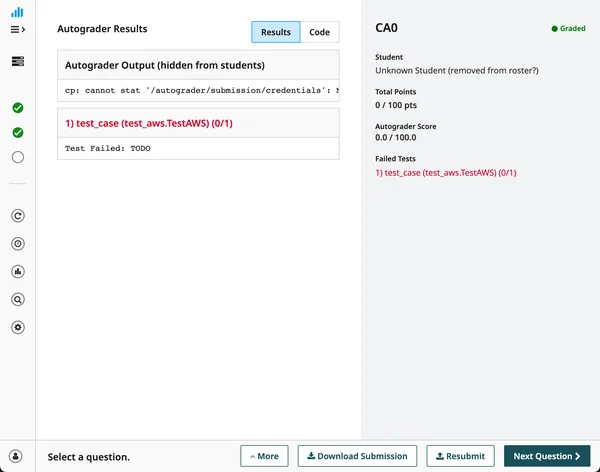
Task: Go to Next Question
Action: point(547,456)
